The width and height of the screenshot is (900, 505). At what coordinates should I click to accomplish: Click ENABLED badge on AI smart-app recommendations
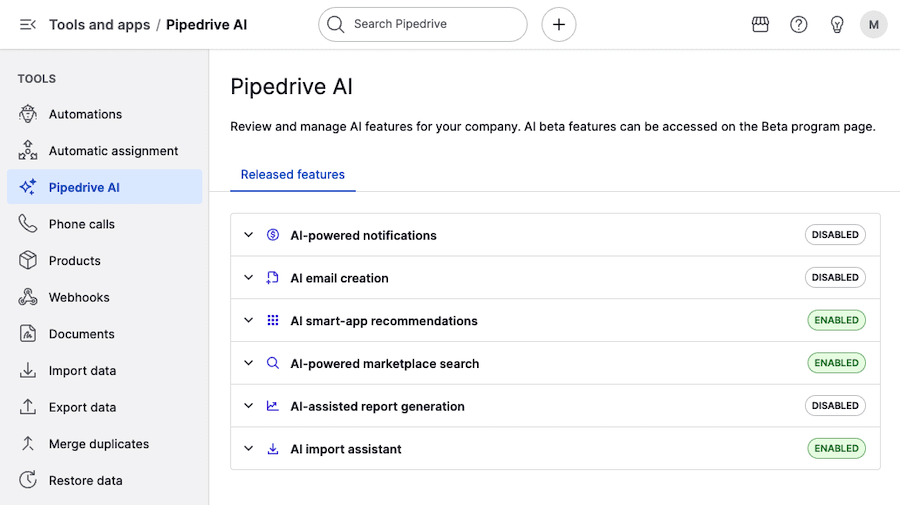click(836, 321)
